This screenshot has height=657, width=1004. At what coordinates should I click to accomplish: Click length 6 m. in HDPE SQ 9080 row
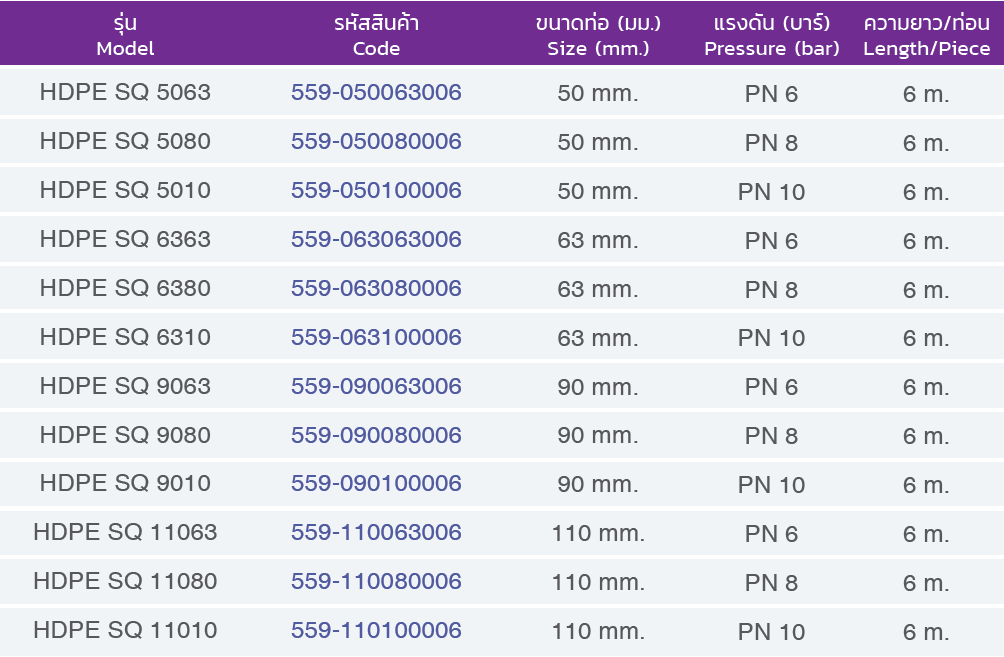coord(927,436)
